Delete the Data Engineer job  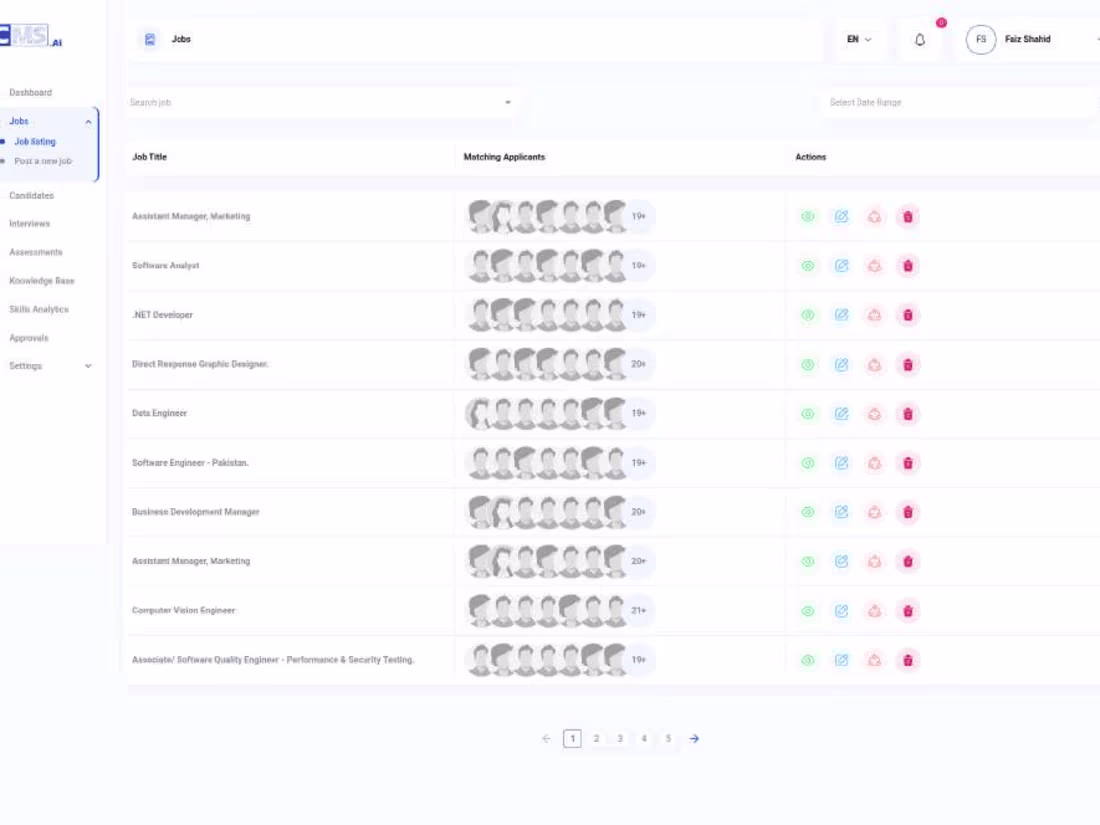click(x=908, y=414)
